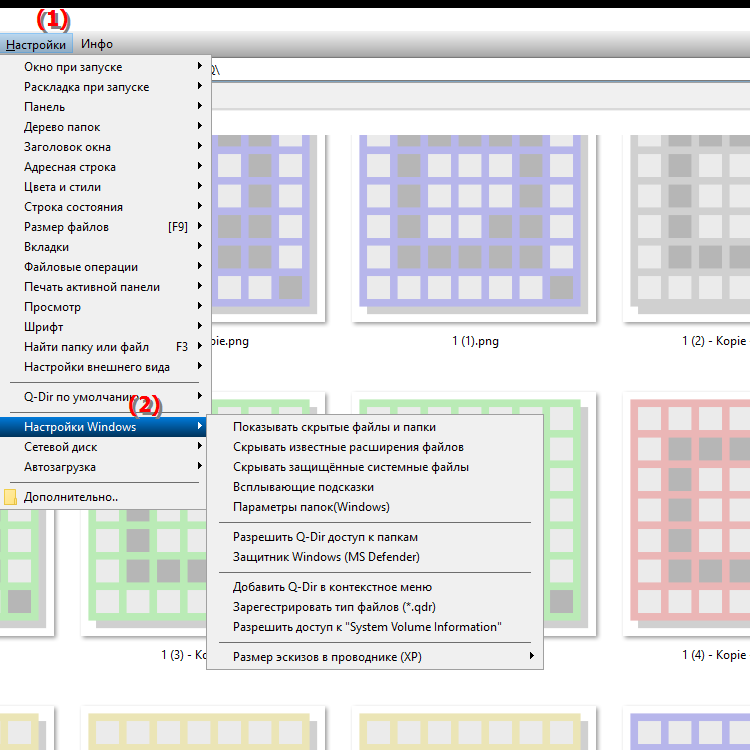Expand Окно при запуске submenu
750x750 pixels.
[105, 66]
